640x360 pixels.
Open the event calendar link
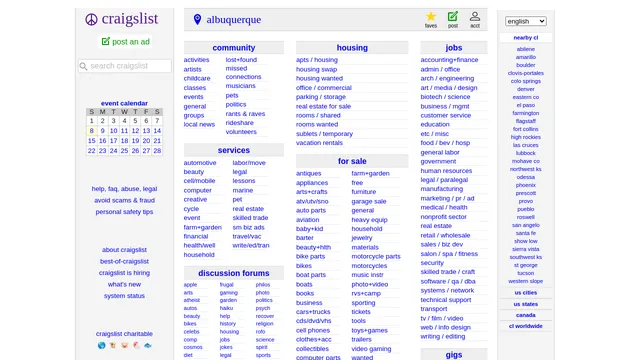(x=124, y=103)
